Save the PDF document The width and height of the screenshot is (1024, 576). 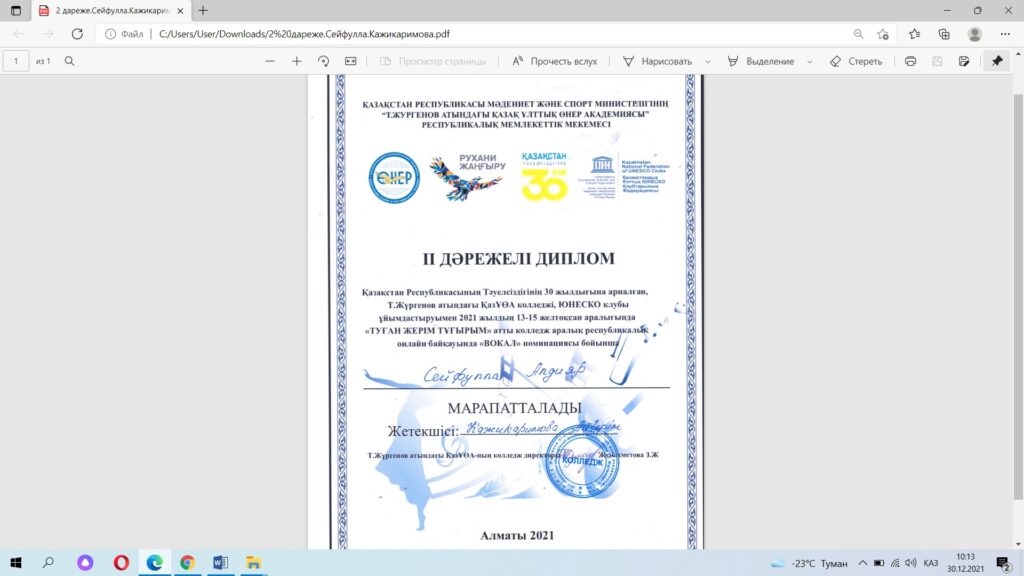coord(937,61)
